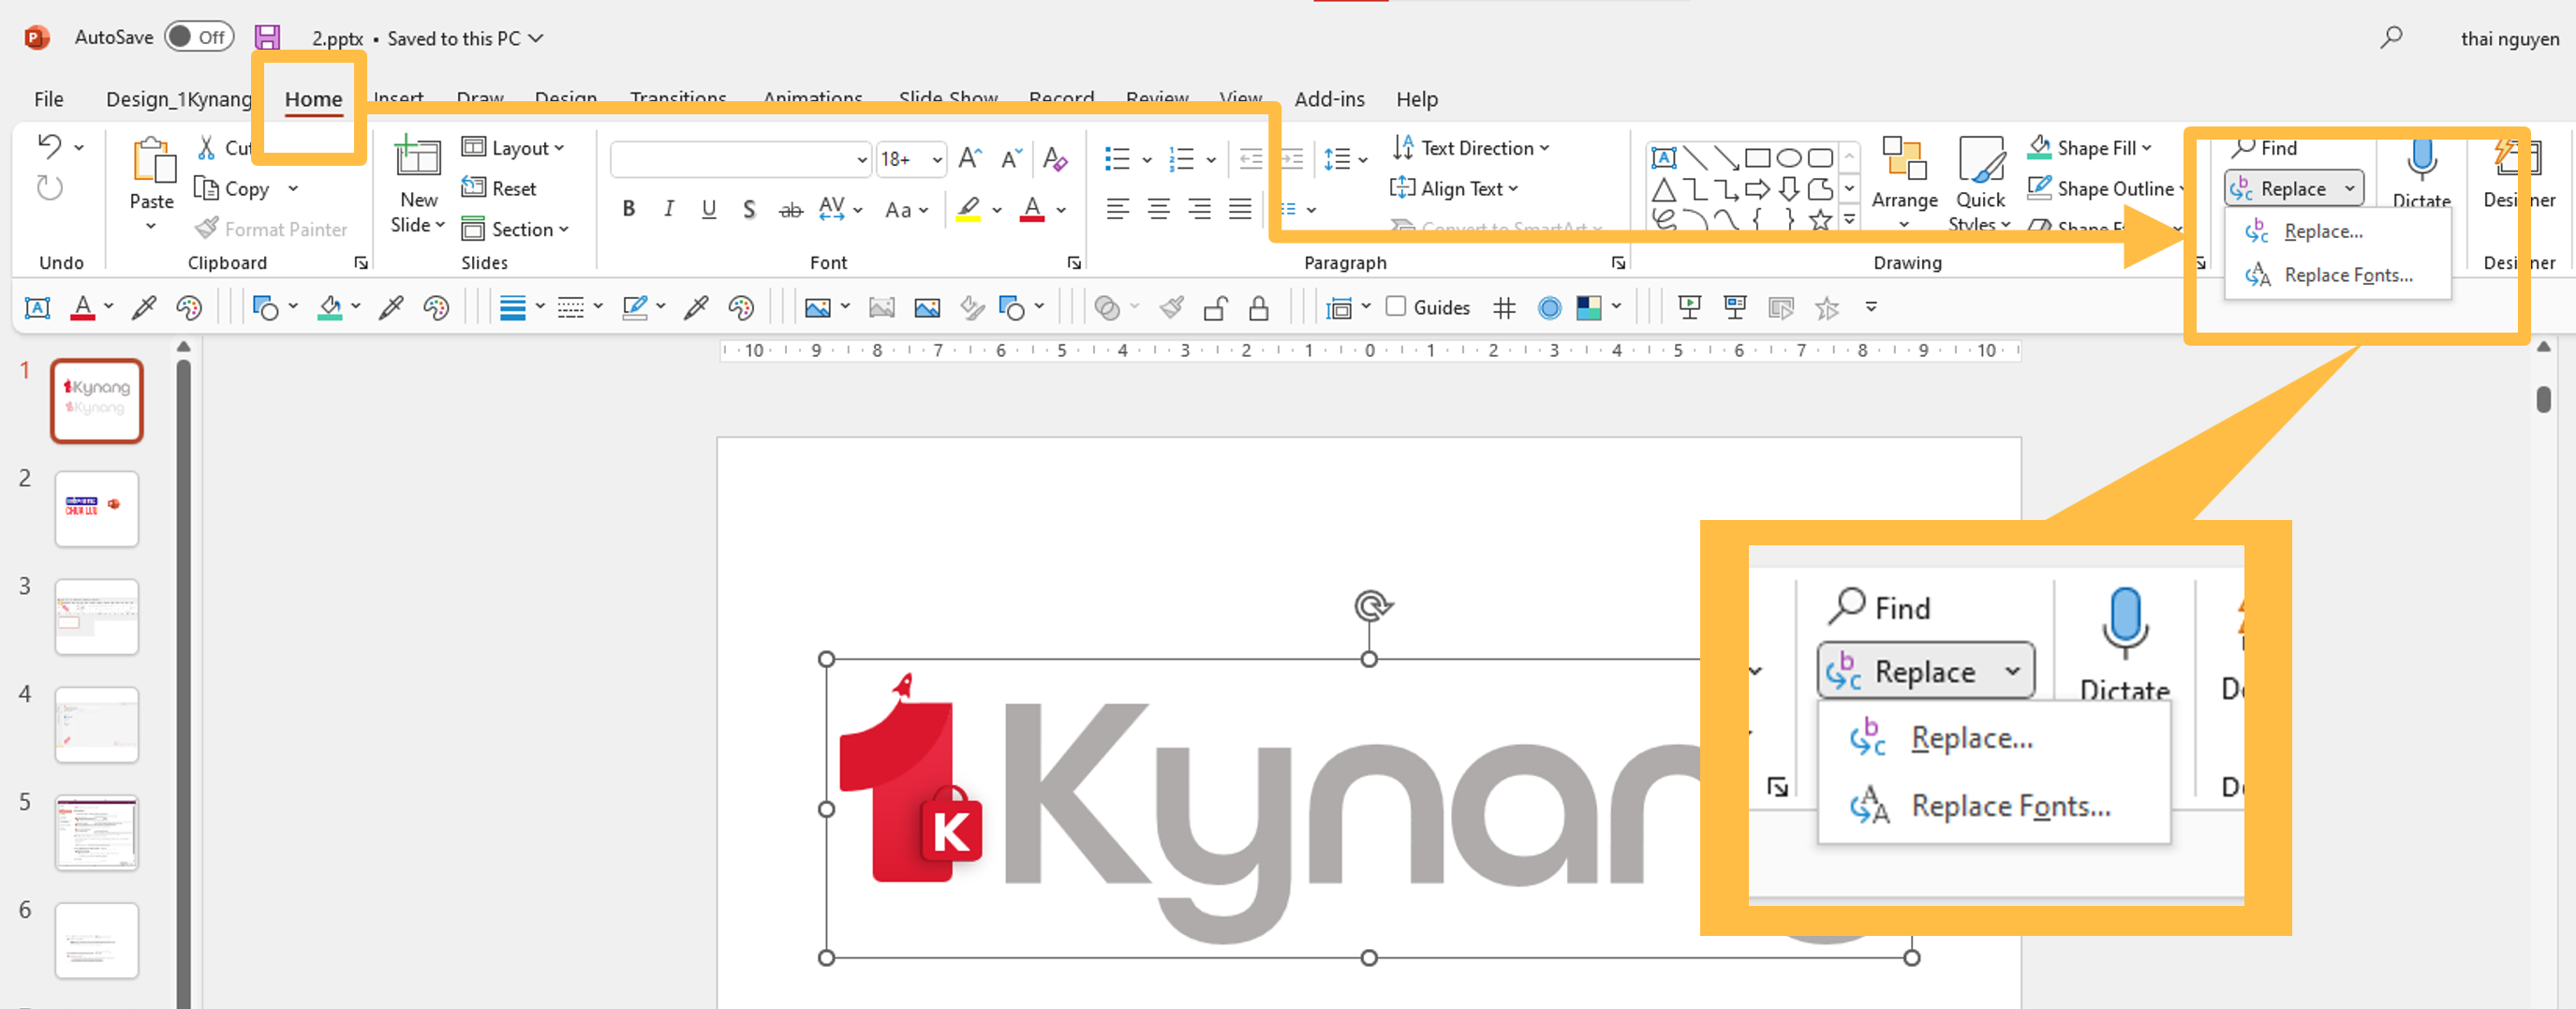Image resolution: width=2576 pixels, height=1009 pixels.
Task: Expand the Layout dropdown
Action: click(513, 148)
